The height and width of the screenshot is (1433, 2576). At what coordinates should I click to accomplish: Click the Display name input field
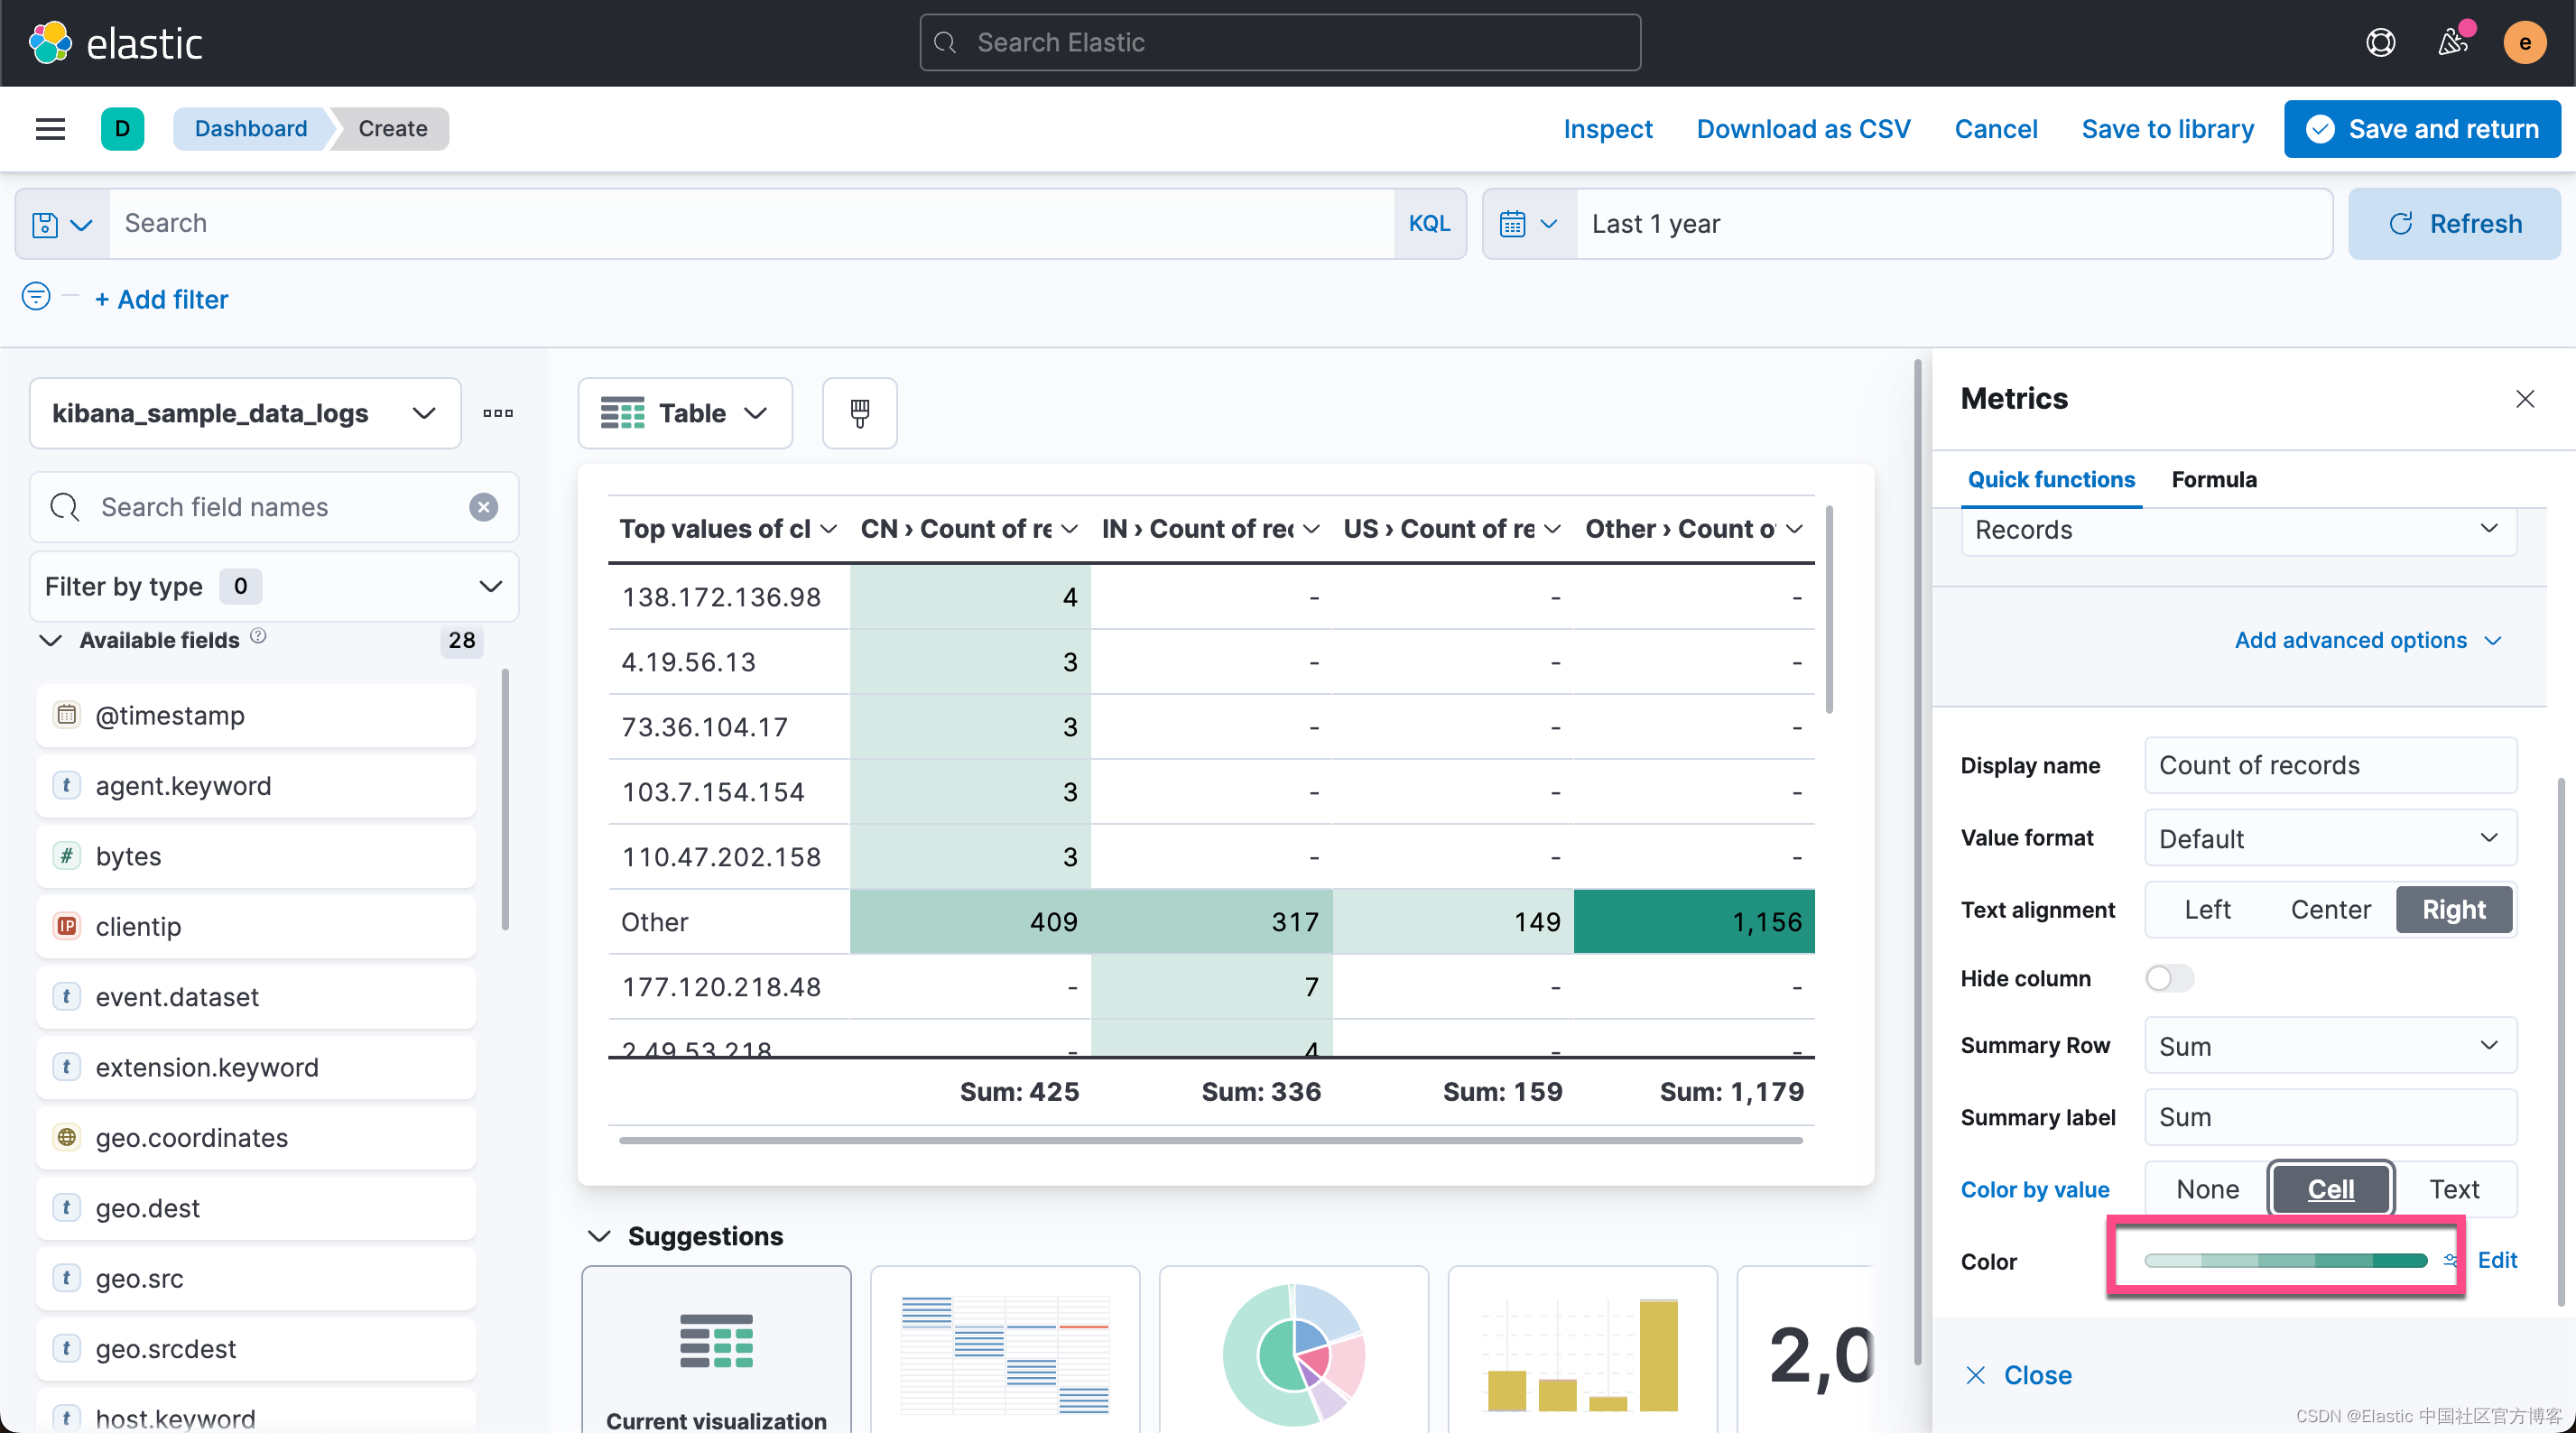tap(2329, 765)
